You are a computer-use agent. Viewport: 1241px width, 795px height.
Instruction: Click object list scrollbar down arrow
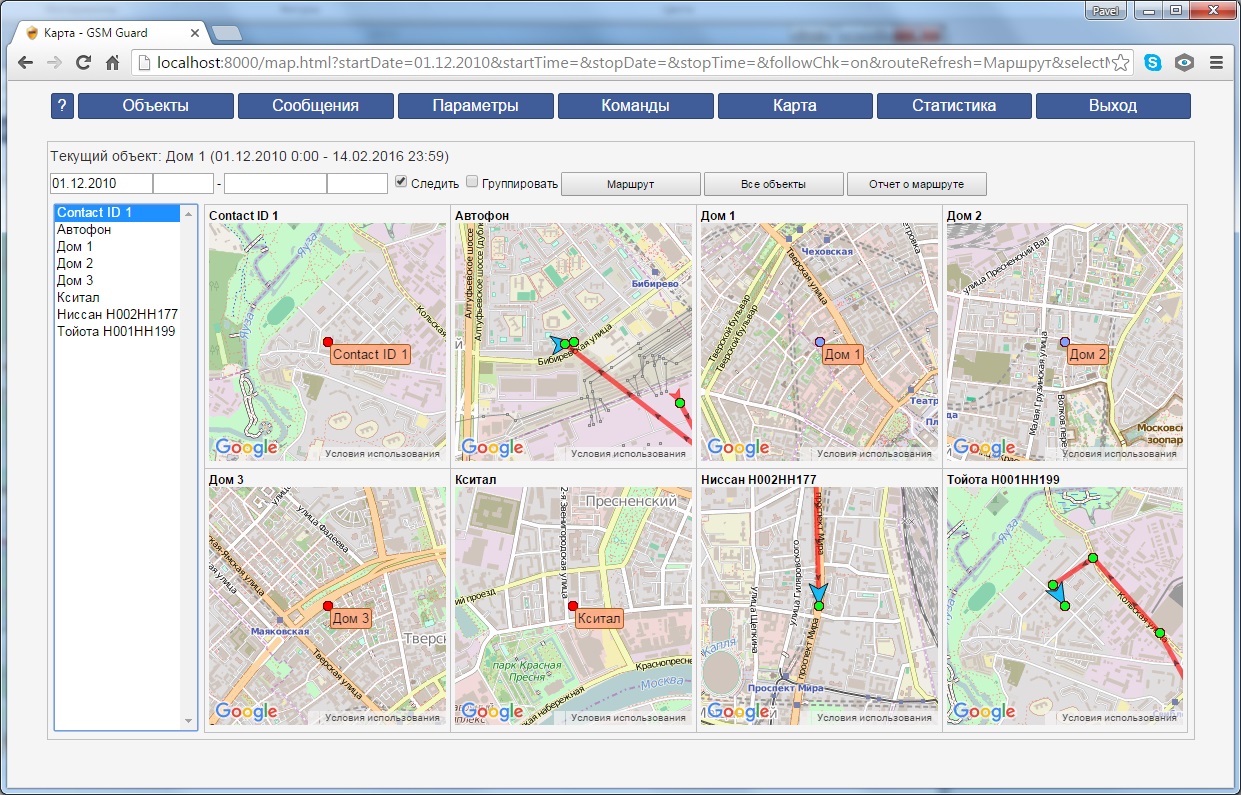pos(189,721)
